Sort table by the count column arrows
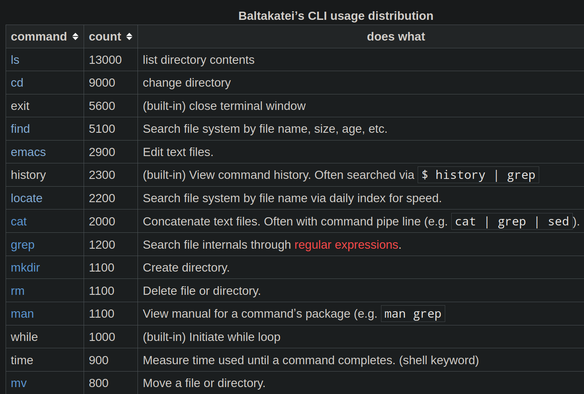The height and width of the screenshot is (394, 584). pos(129,36)
